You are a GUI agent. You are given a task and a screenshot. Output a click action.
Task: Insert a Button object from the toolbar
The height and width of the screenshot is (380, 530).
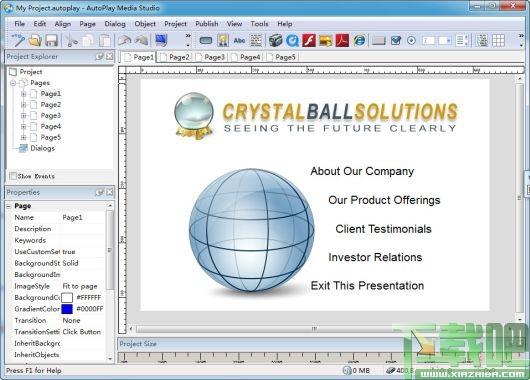click(206, 41)
